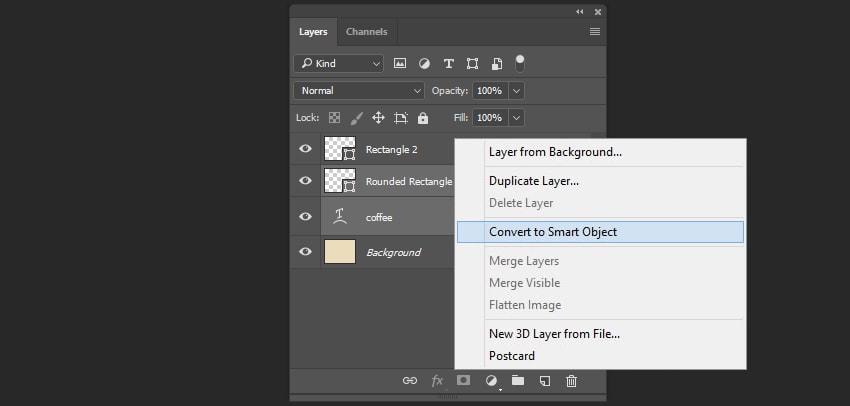The height and width of the screenshot is (406, 850).
Task: Lock image pixels brush icon
Action: coord(356,118)
